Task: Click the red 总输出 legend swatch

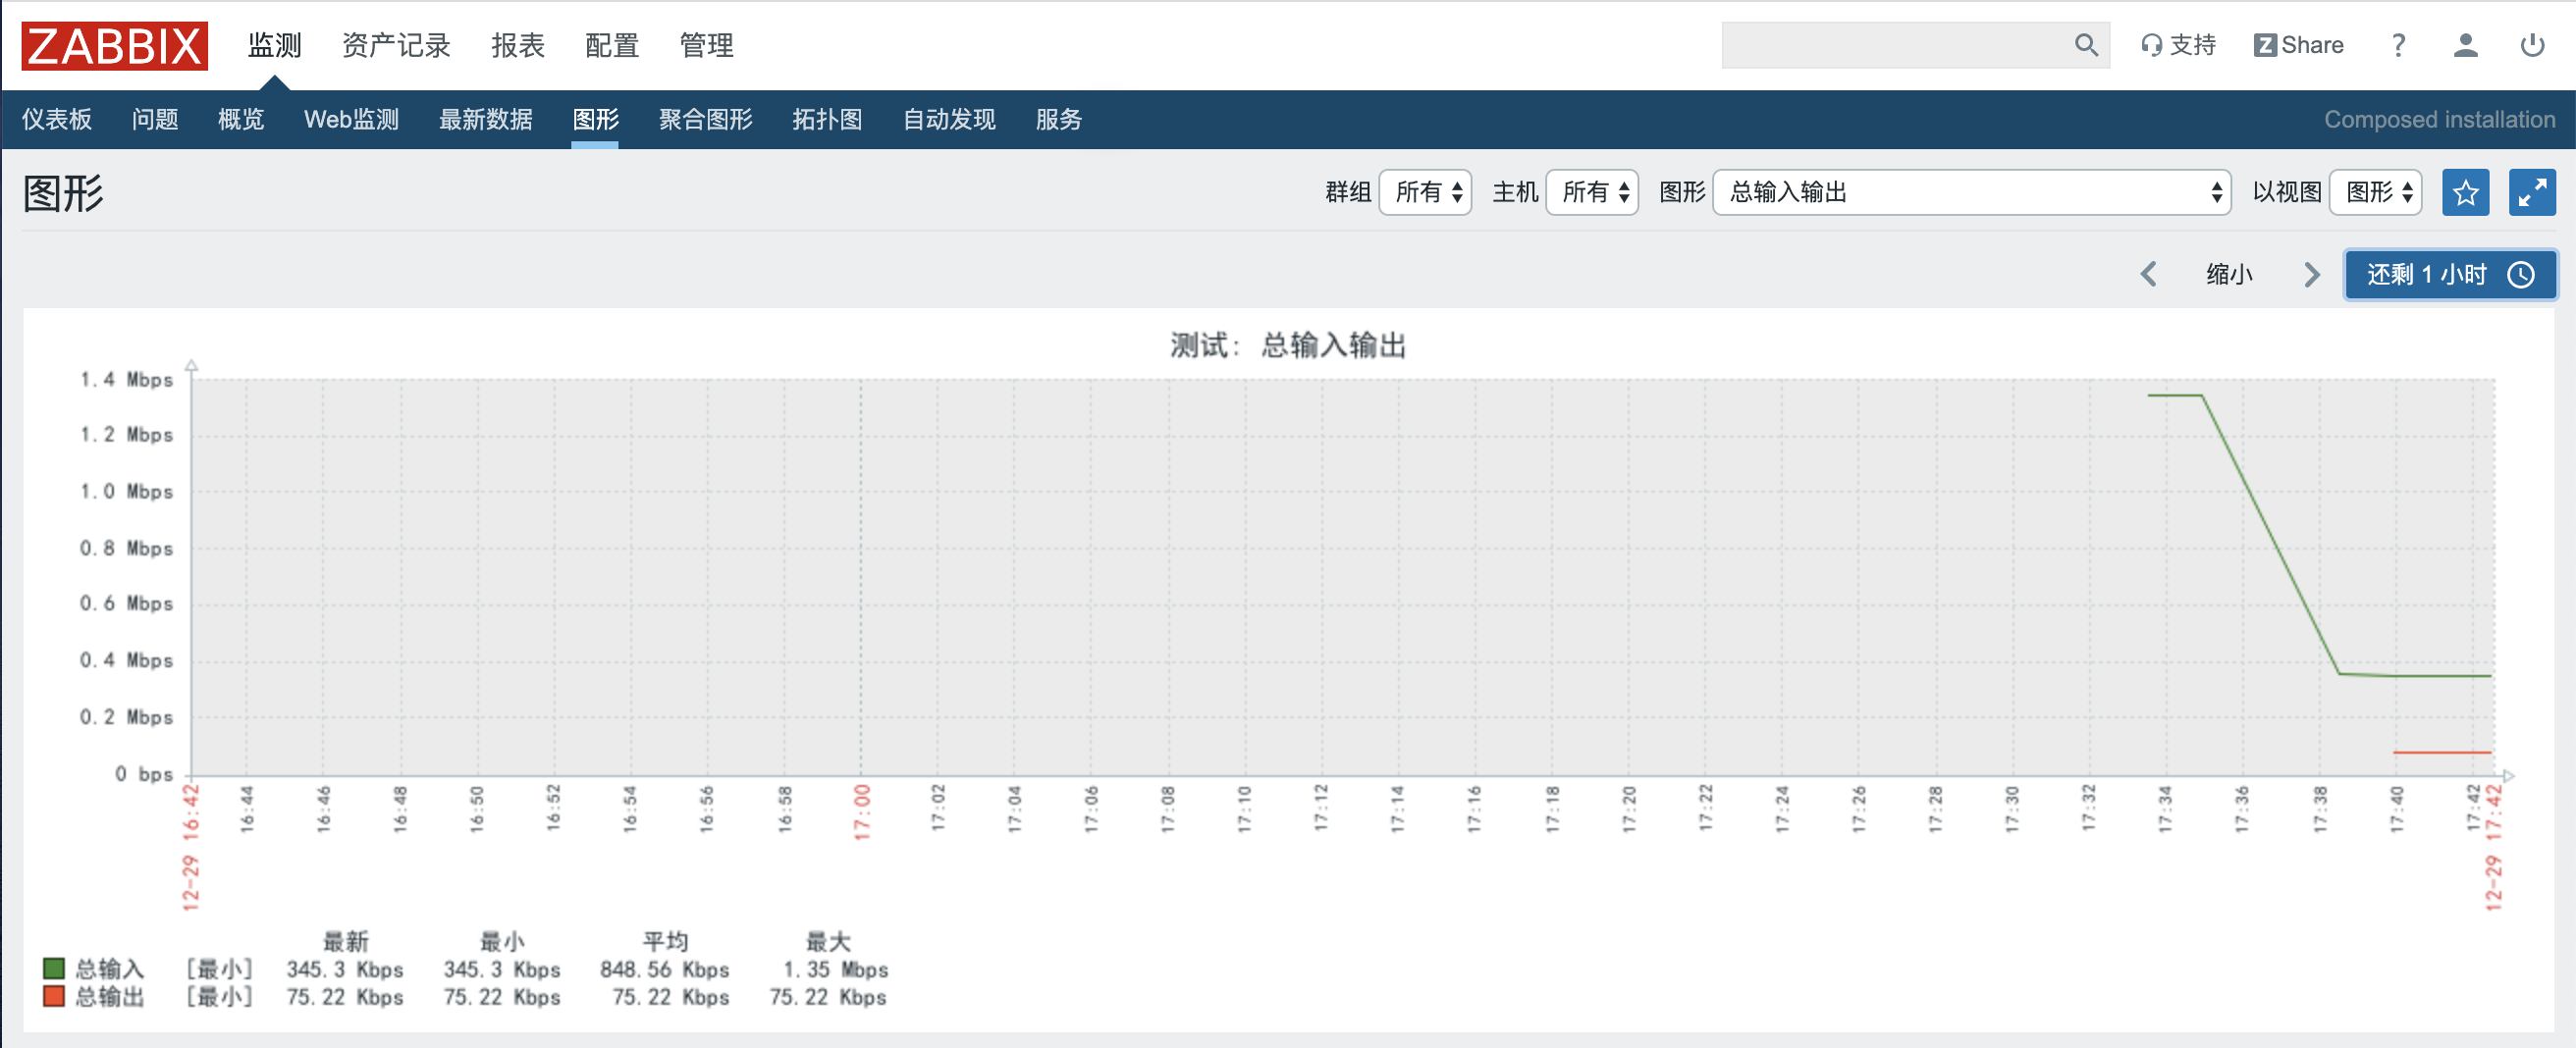Action: pyautogui.click(x=54, y=996)
